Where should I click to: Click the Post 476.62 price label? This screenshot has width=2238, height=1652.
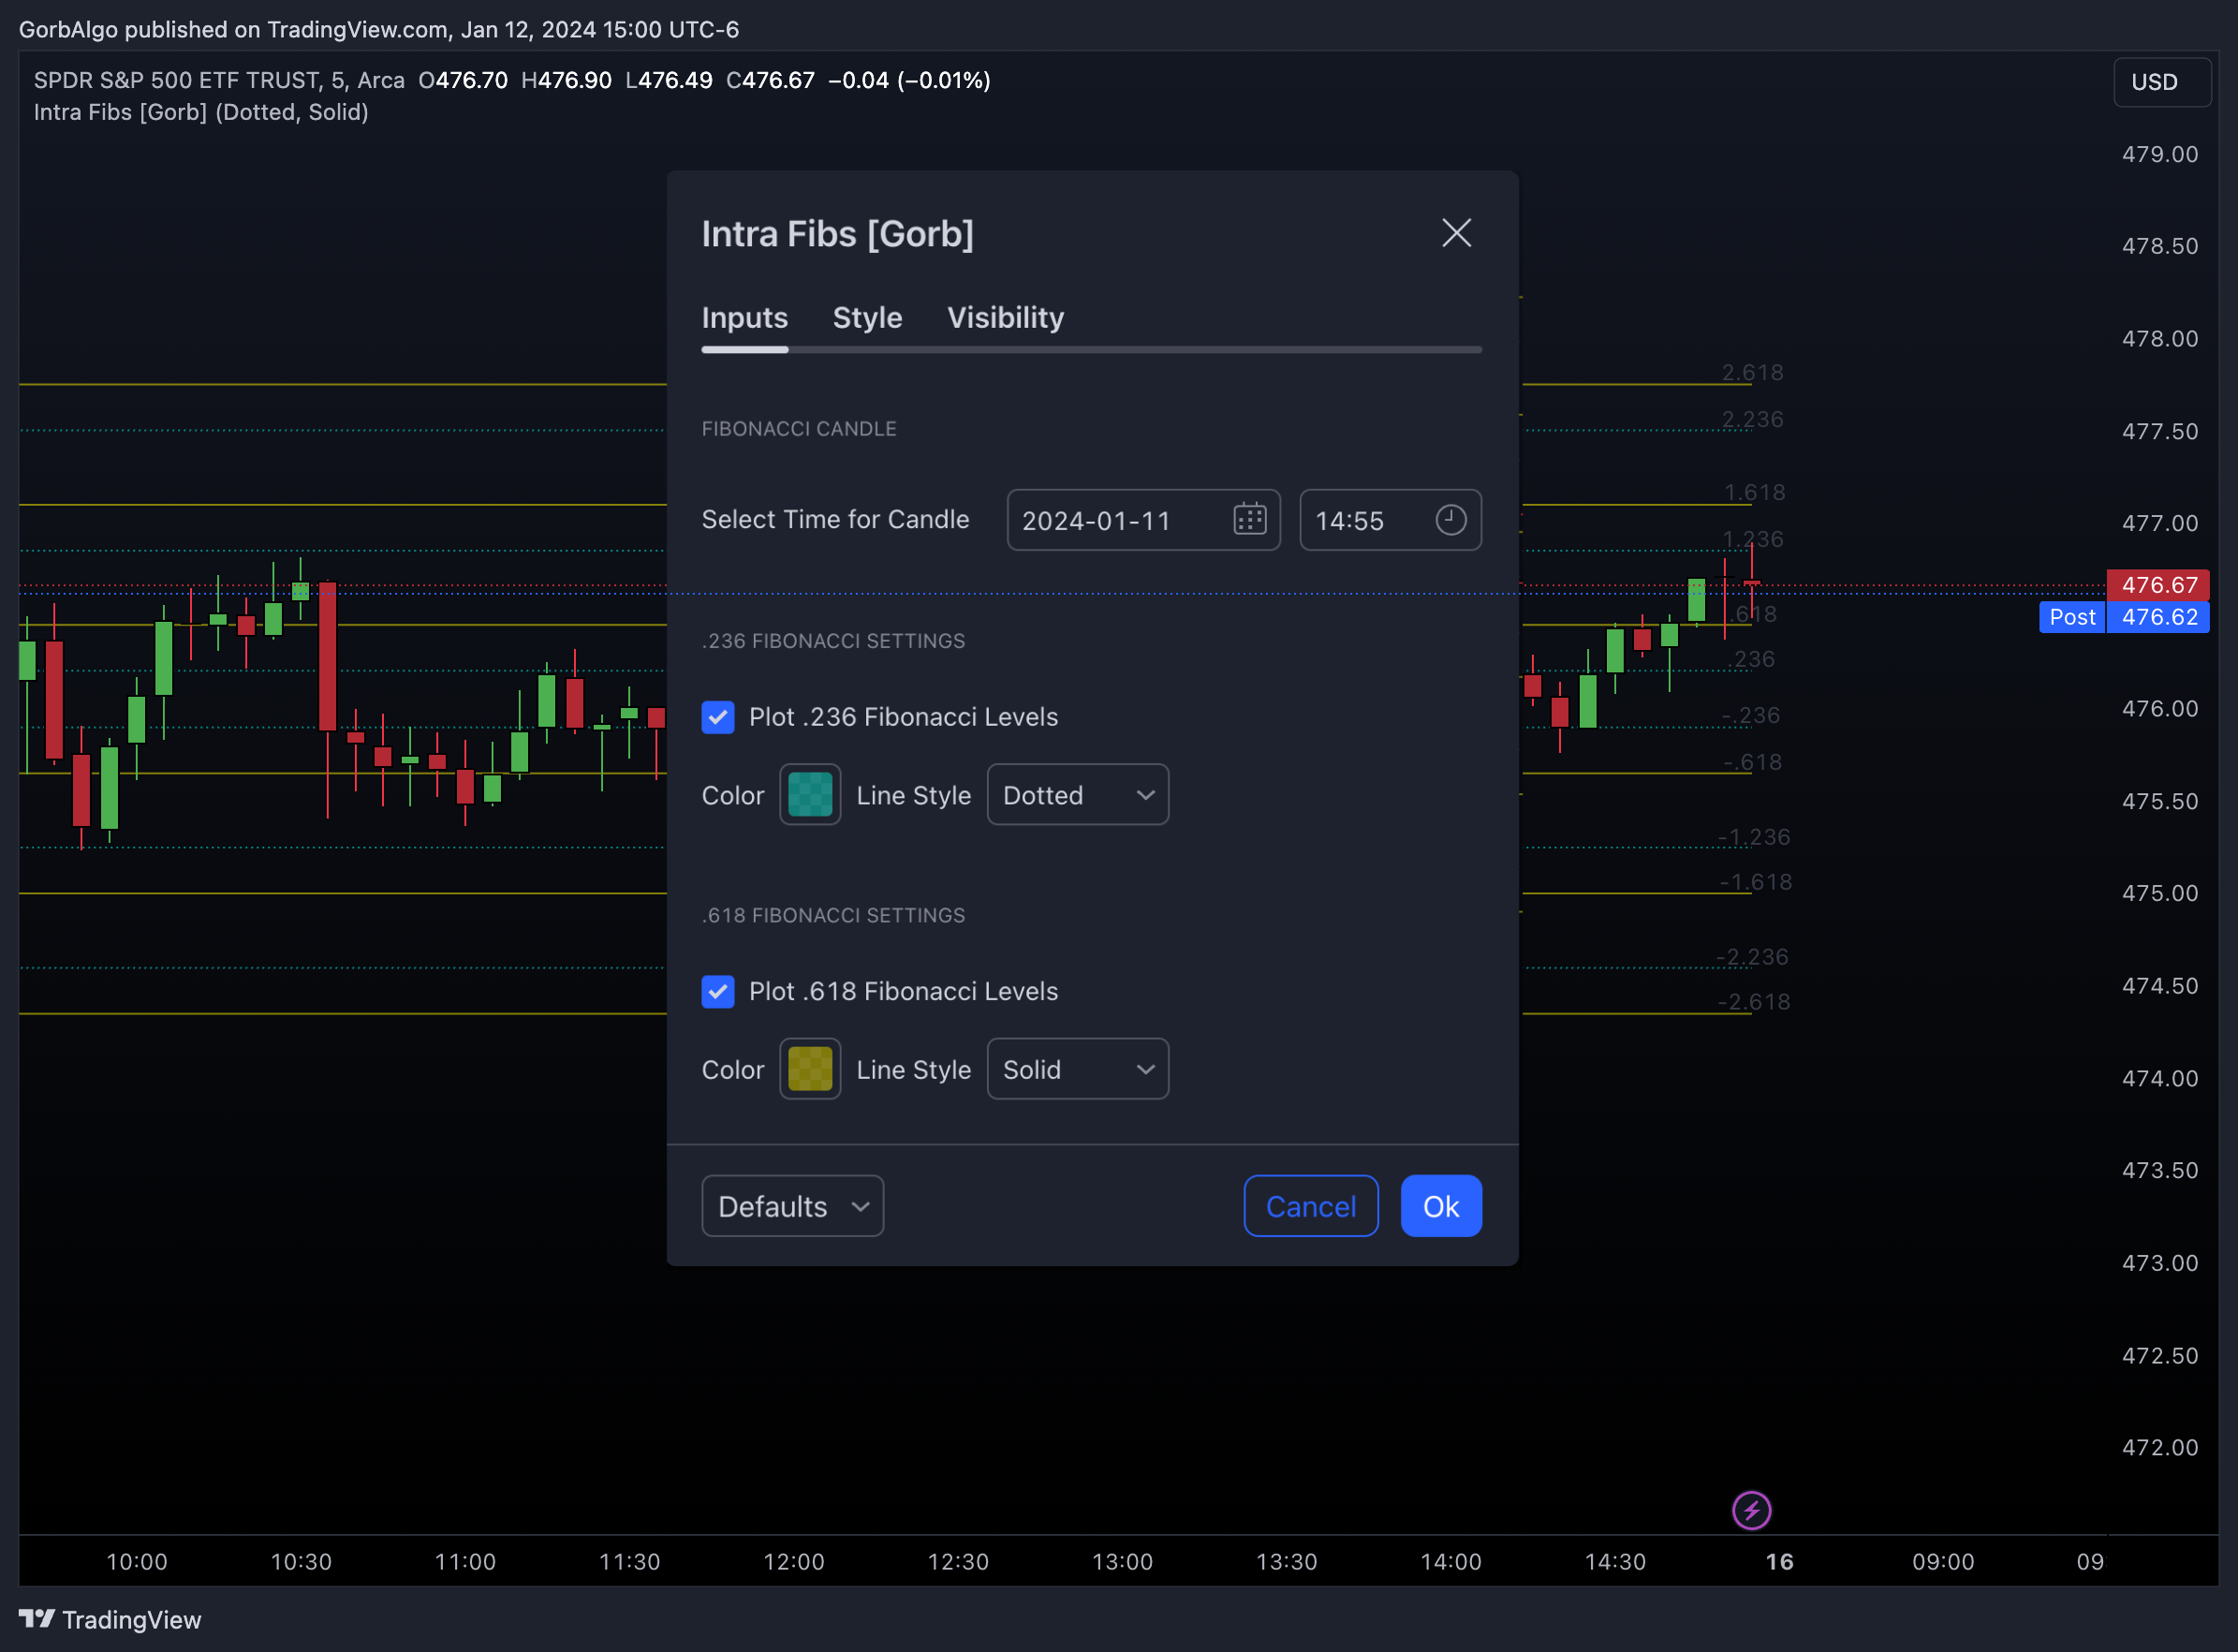coord(2123,617)
